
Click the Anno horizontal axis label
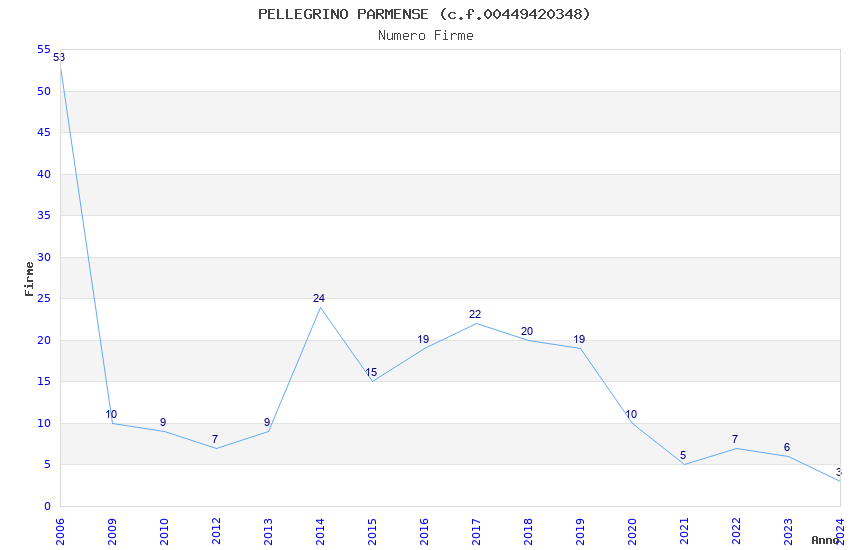(x=825, y=540)
